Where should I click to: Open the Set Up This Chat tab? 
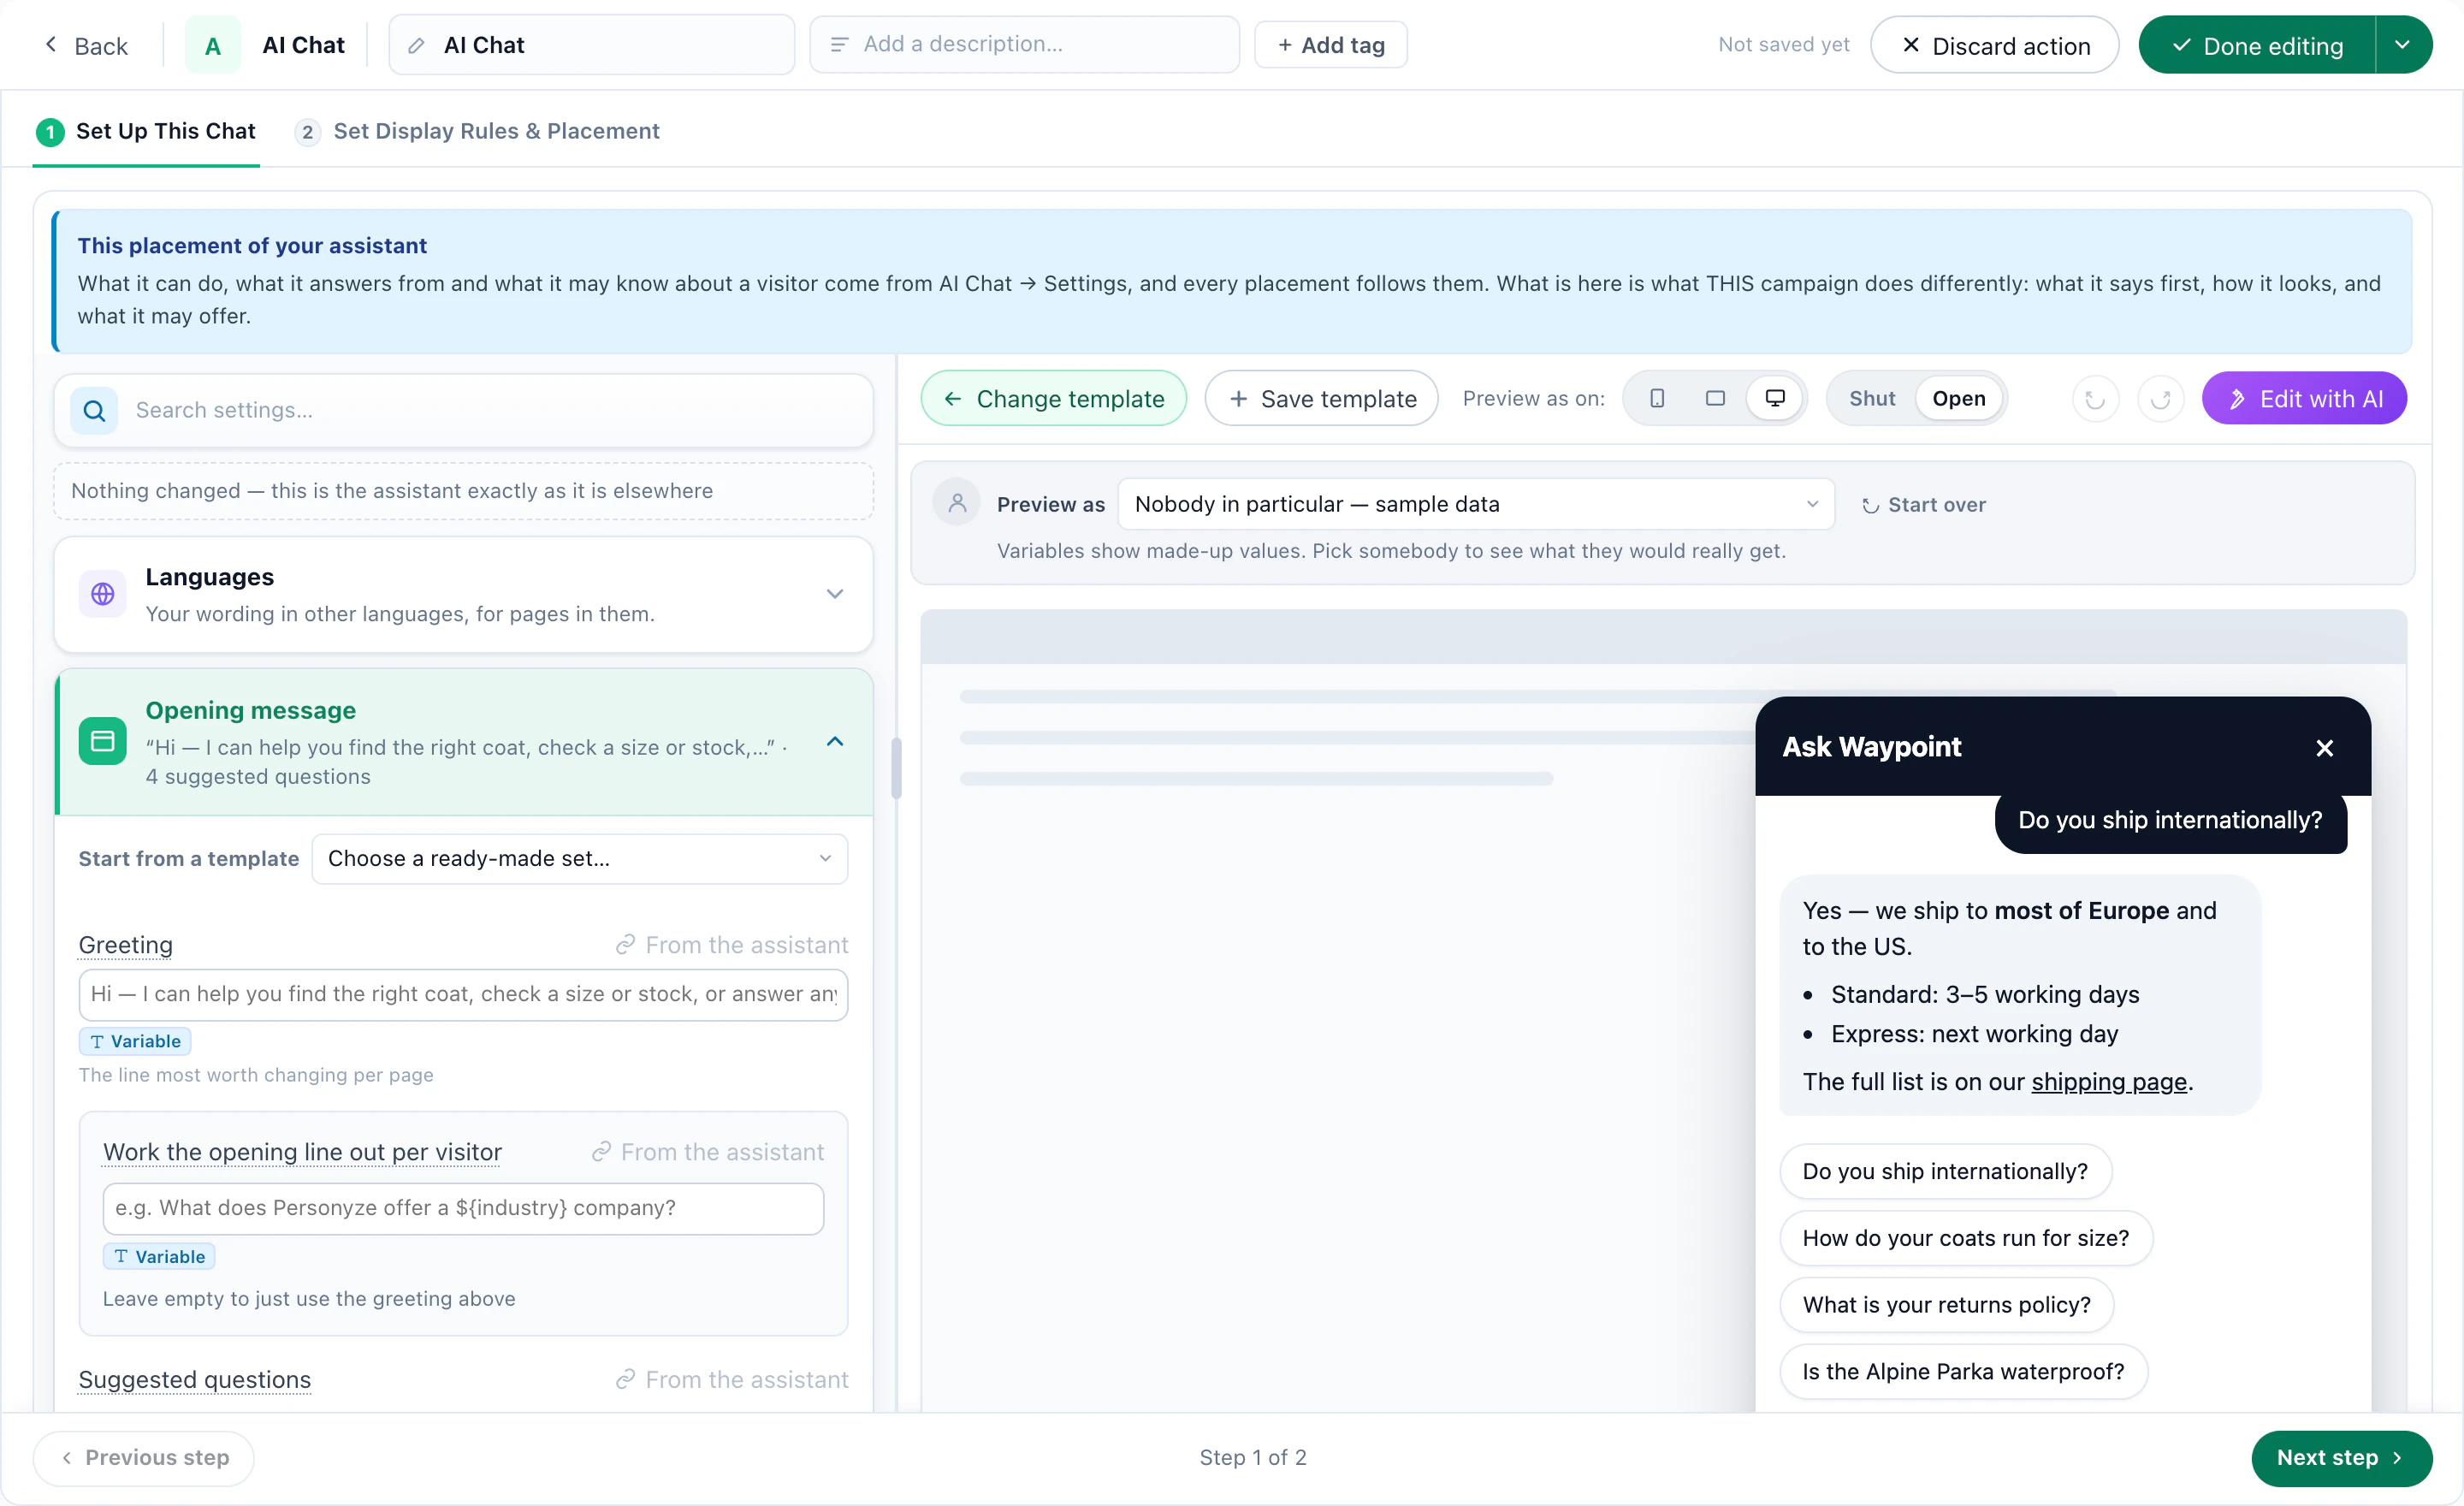pyautogui.click(x=146, y=131)
